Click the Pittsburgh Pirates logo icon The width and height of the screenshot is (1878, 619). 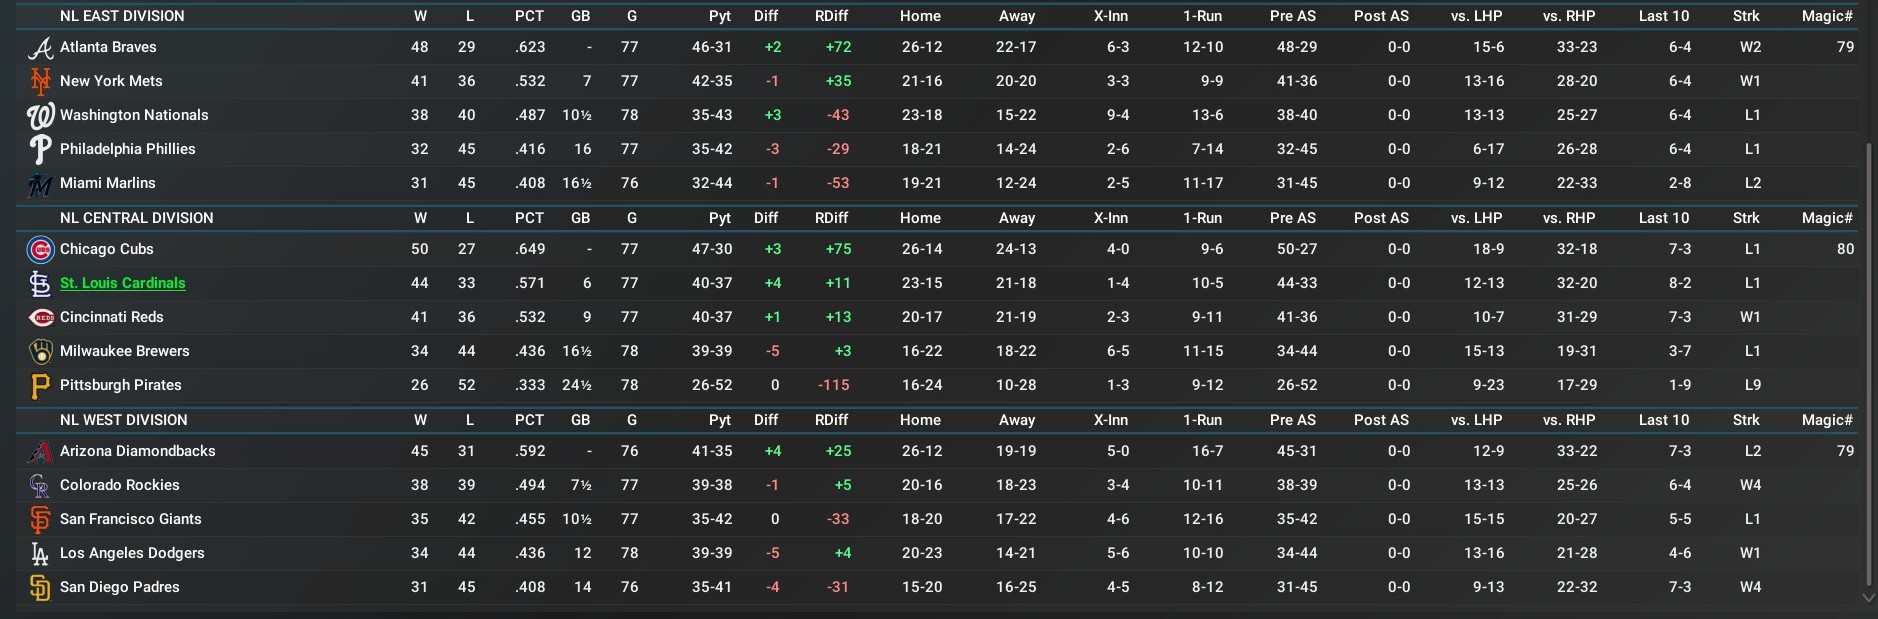(x=40, y=386)
